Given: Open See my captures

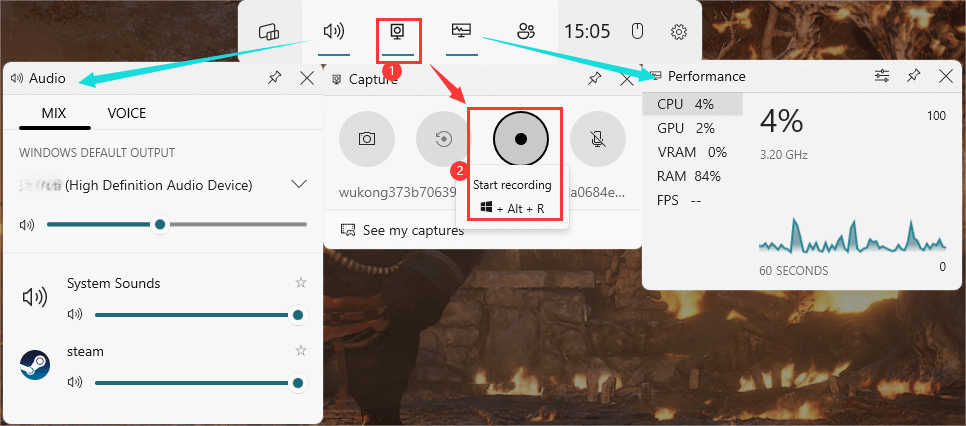Looking at the screenshot, I should point(402,231).
